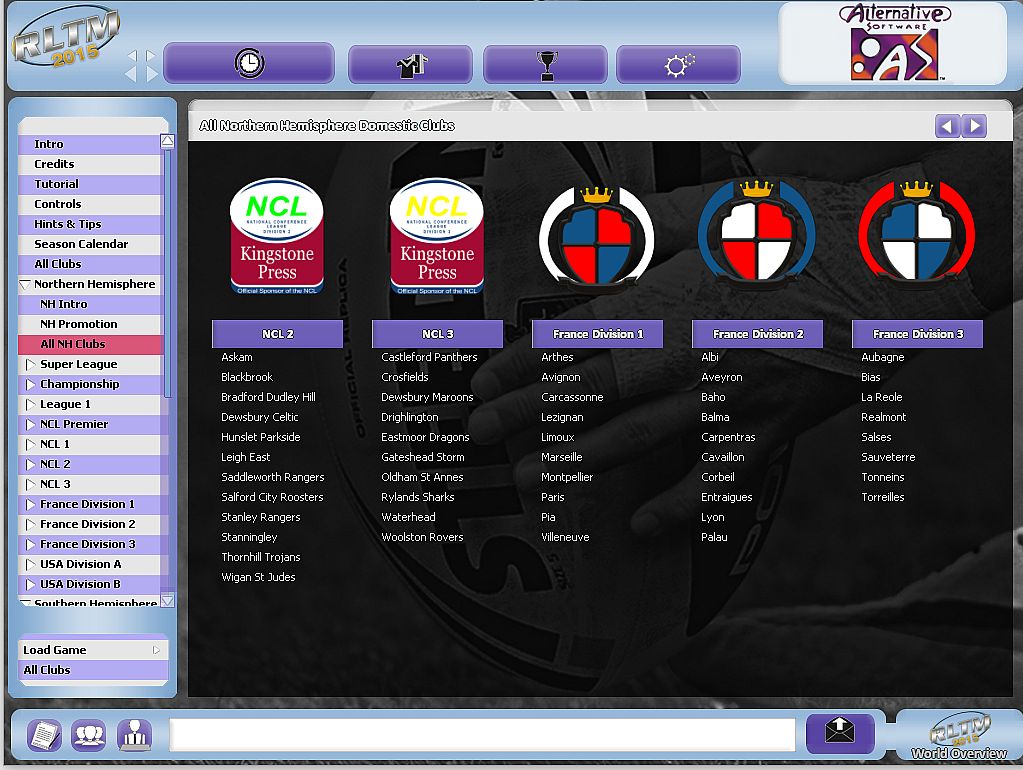The image size is (1023, 770).
Task: Select Salford City Roosters club
Action: [x=272, y=497]
